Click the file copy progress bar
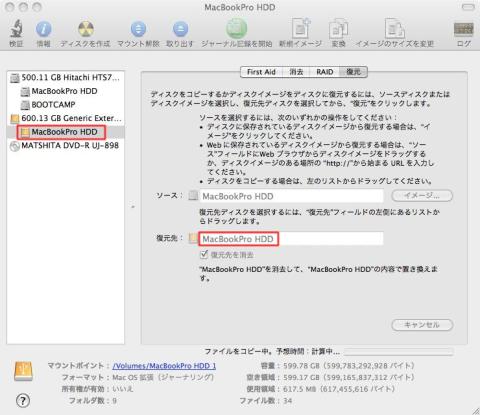This screenshot has height=415, width=480. tap(399, 351)
